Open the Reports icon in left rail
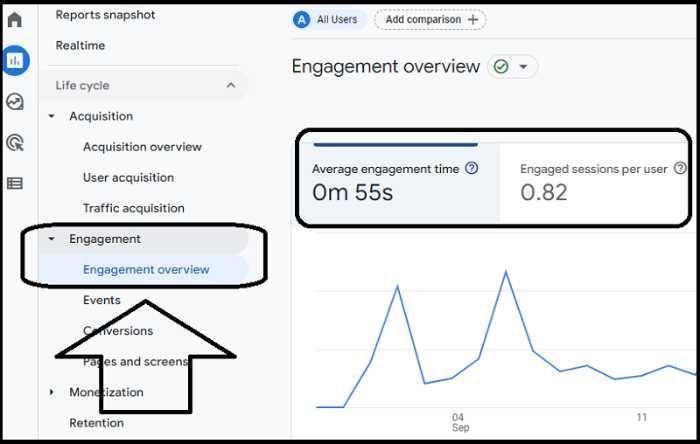The width and height of the screenshot is (700, 444). tap(15, 61)
